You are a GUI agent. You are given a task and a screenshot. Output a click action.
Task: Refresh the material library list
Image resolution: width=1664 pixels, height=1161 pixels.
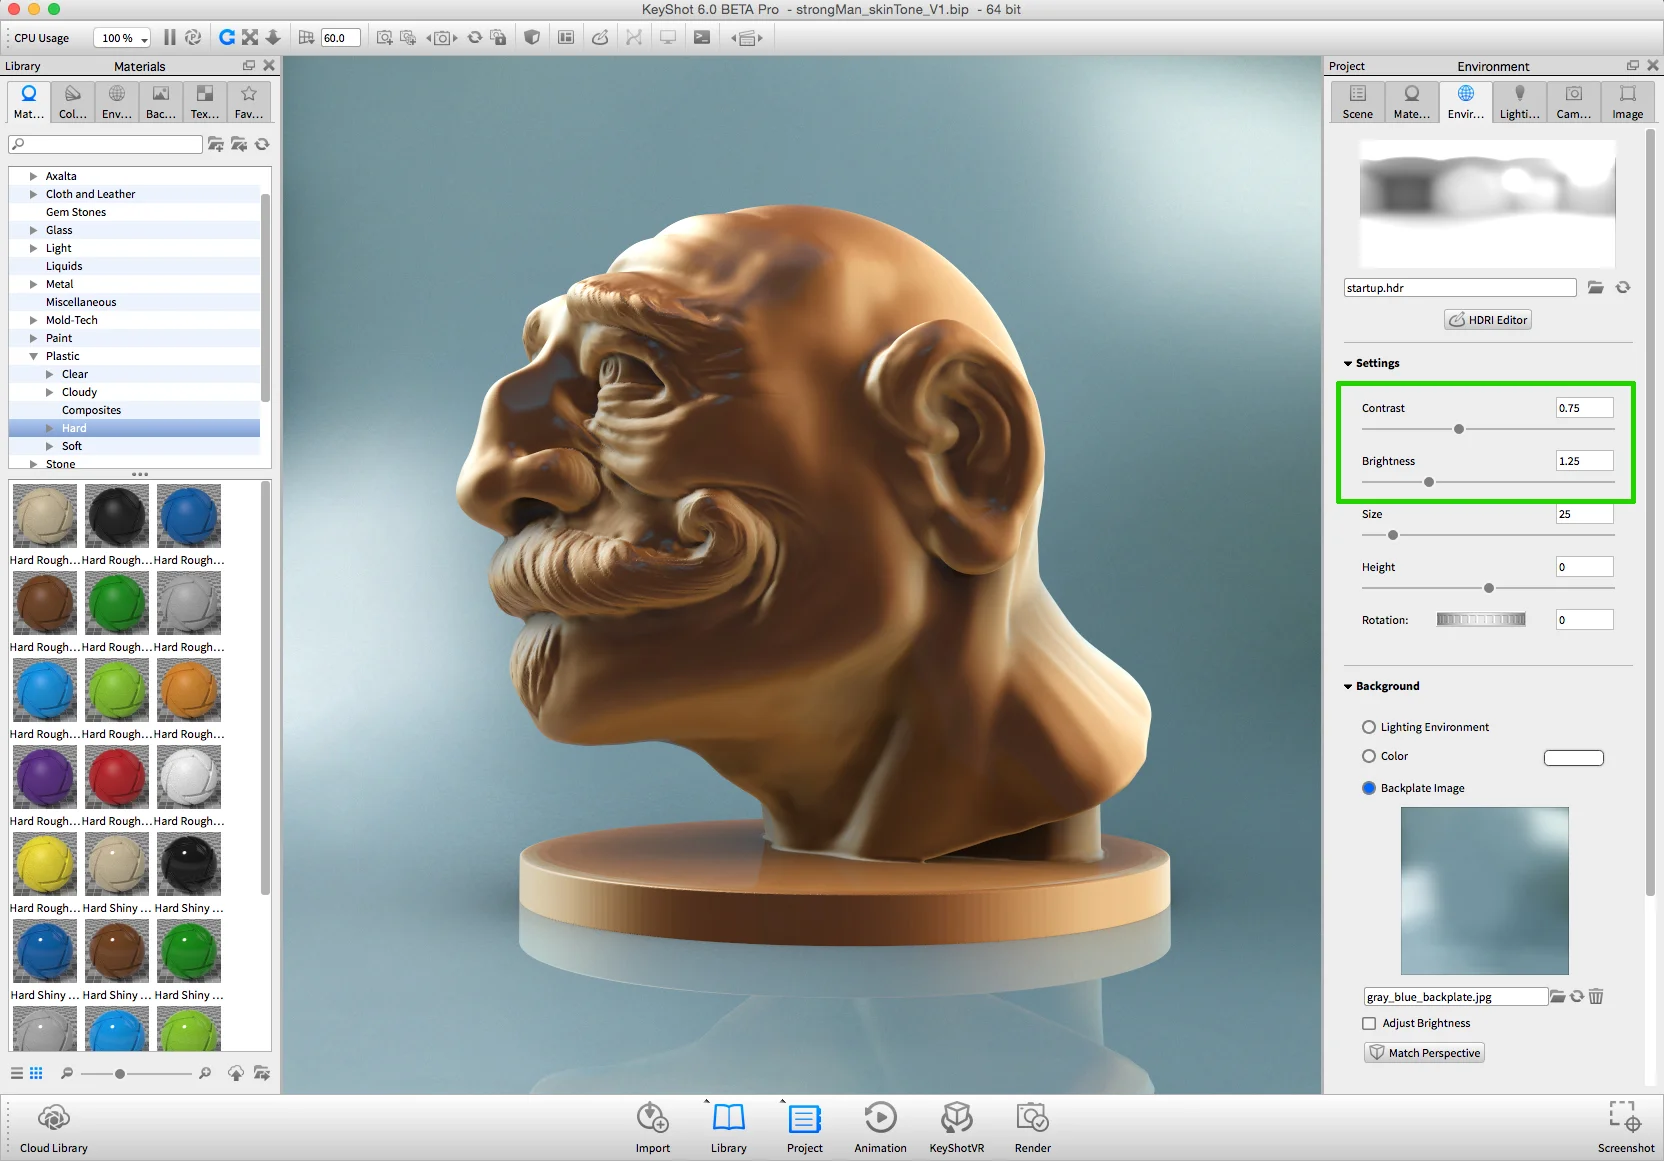click(262, 144)
